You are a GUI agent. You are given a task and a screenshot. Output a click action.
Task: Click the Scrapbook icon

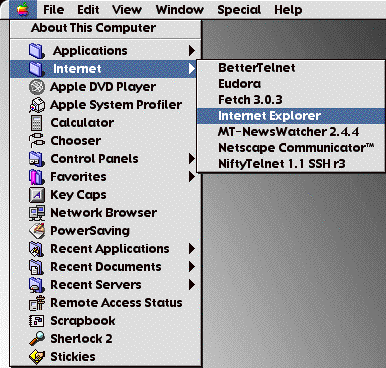[37, 321]
